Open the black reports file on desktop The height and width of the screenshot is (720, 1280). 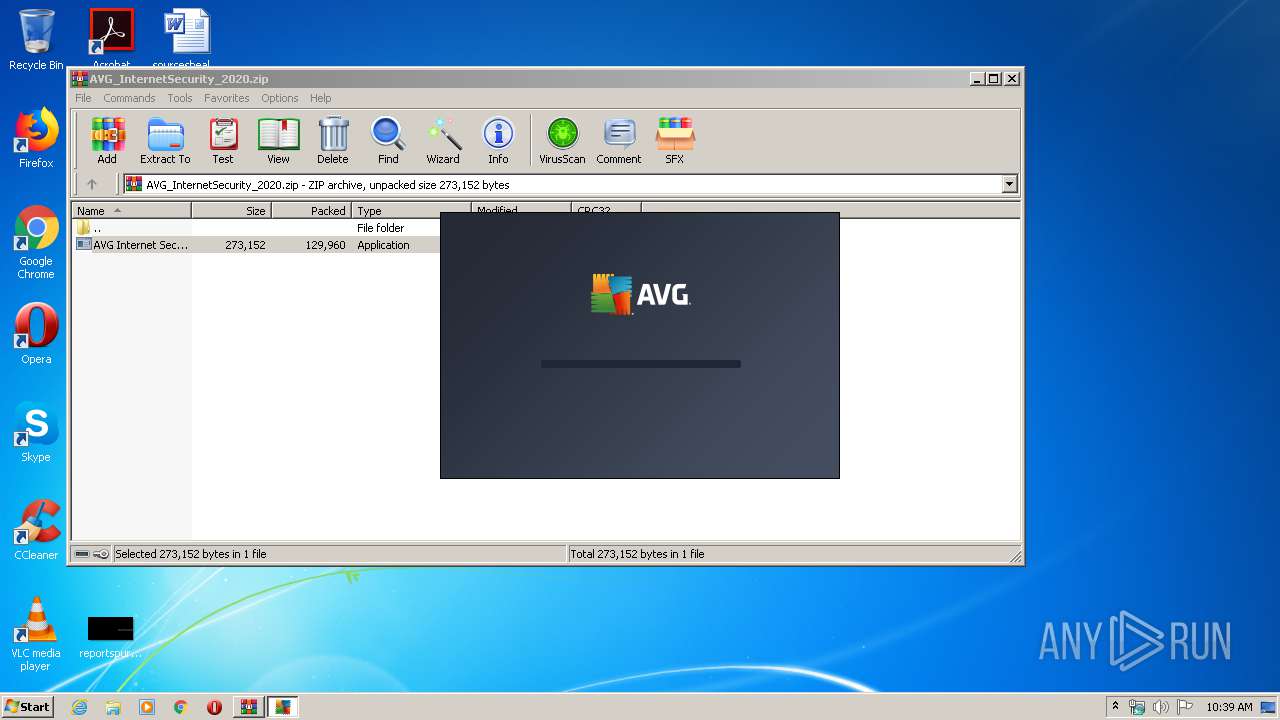(110, 637)
